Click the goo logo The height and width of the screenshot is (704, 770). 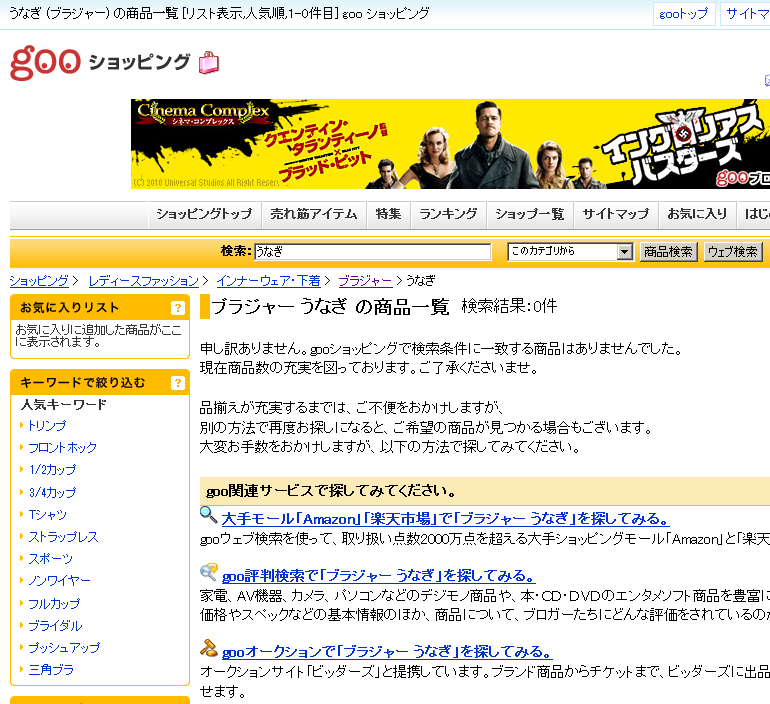point(45,62)
